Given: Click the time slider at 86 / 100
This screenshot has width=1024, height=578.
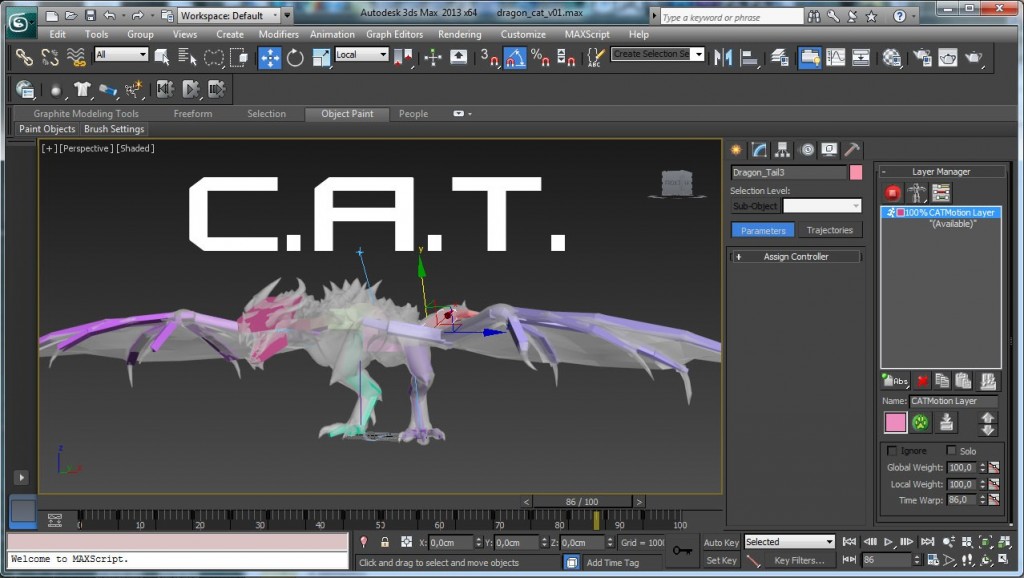Looking at the screenshot, I should coord(583,502).
